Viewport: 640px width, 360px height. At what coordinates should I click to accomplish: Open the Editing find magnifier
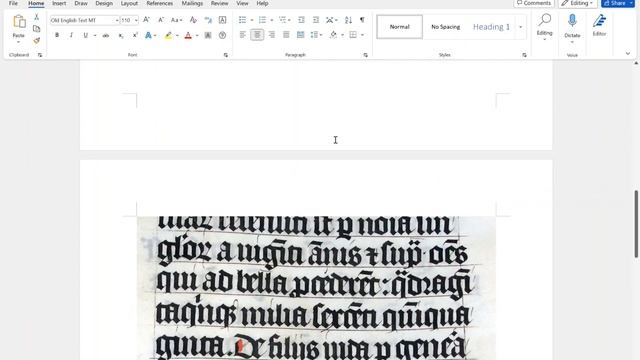point(544,20)
